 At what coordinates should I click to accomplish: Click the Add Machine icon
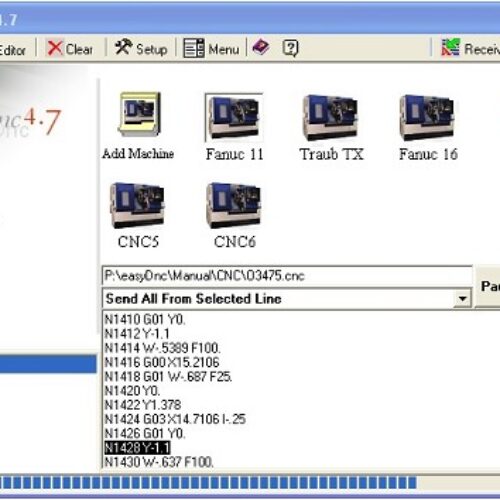138,126
